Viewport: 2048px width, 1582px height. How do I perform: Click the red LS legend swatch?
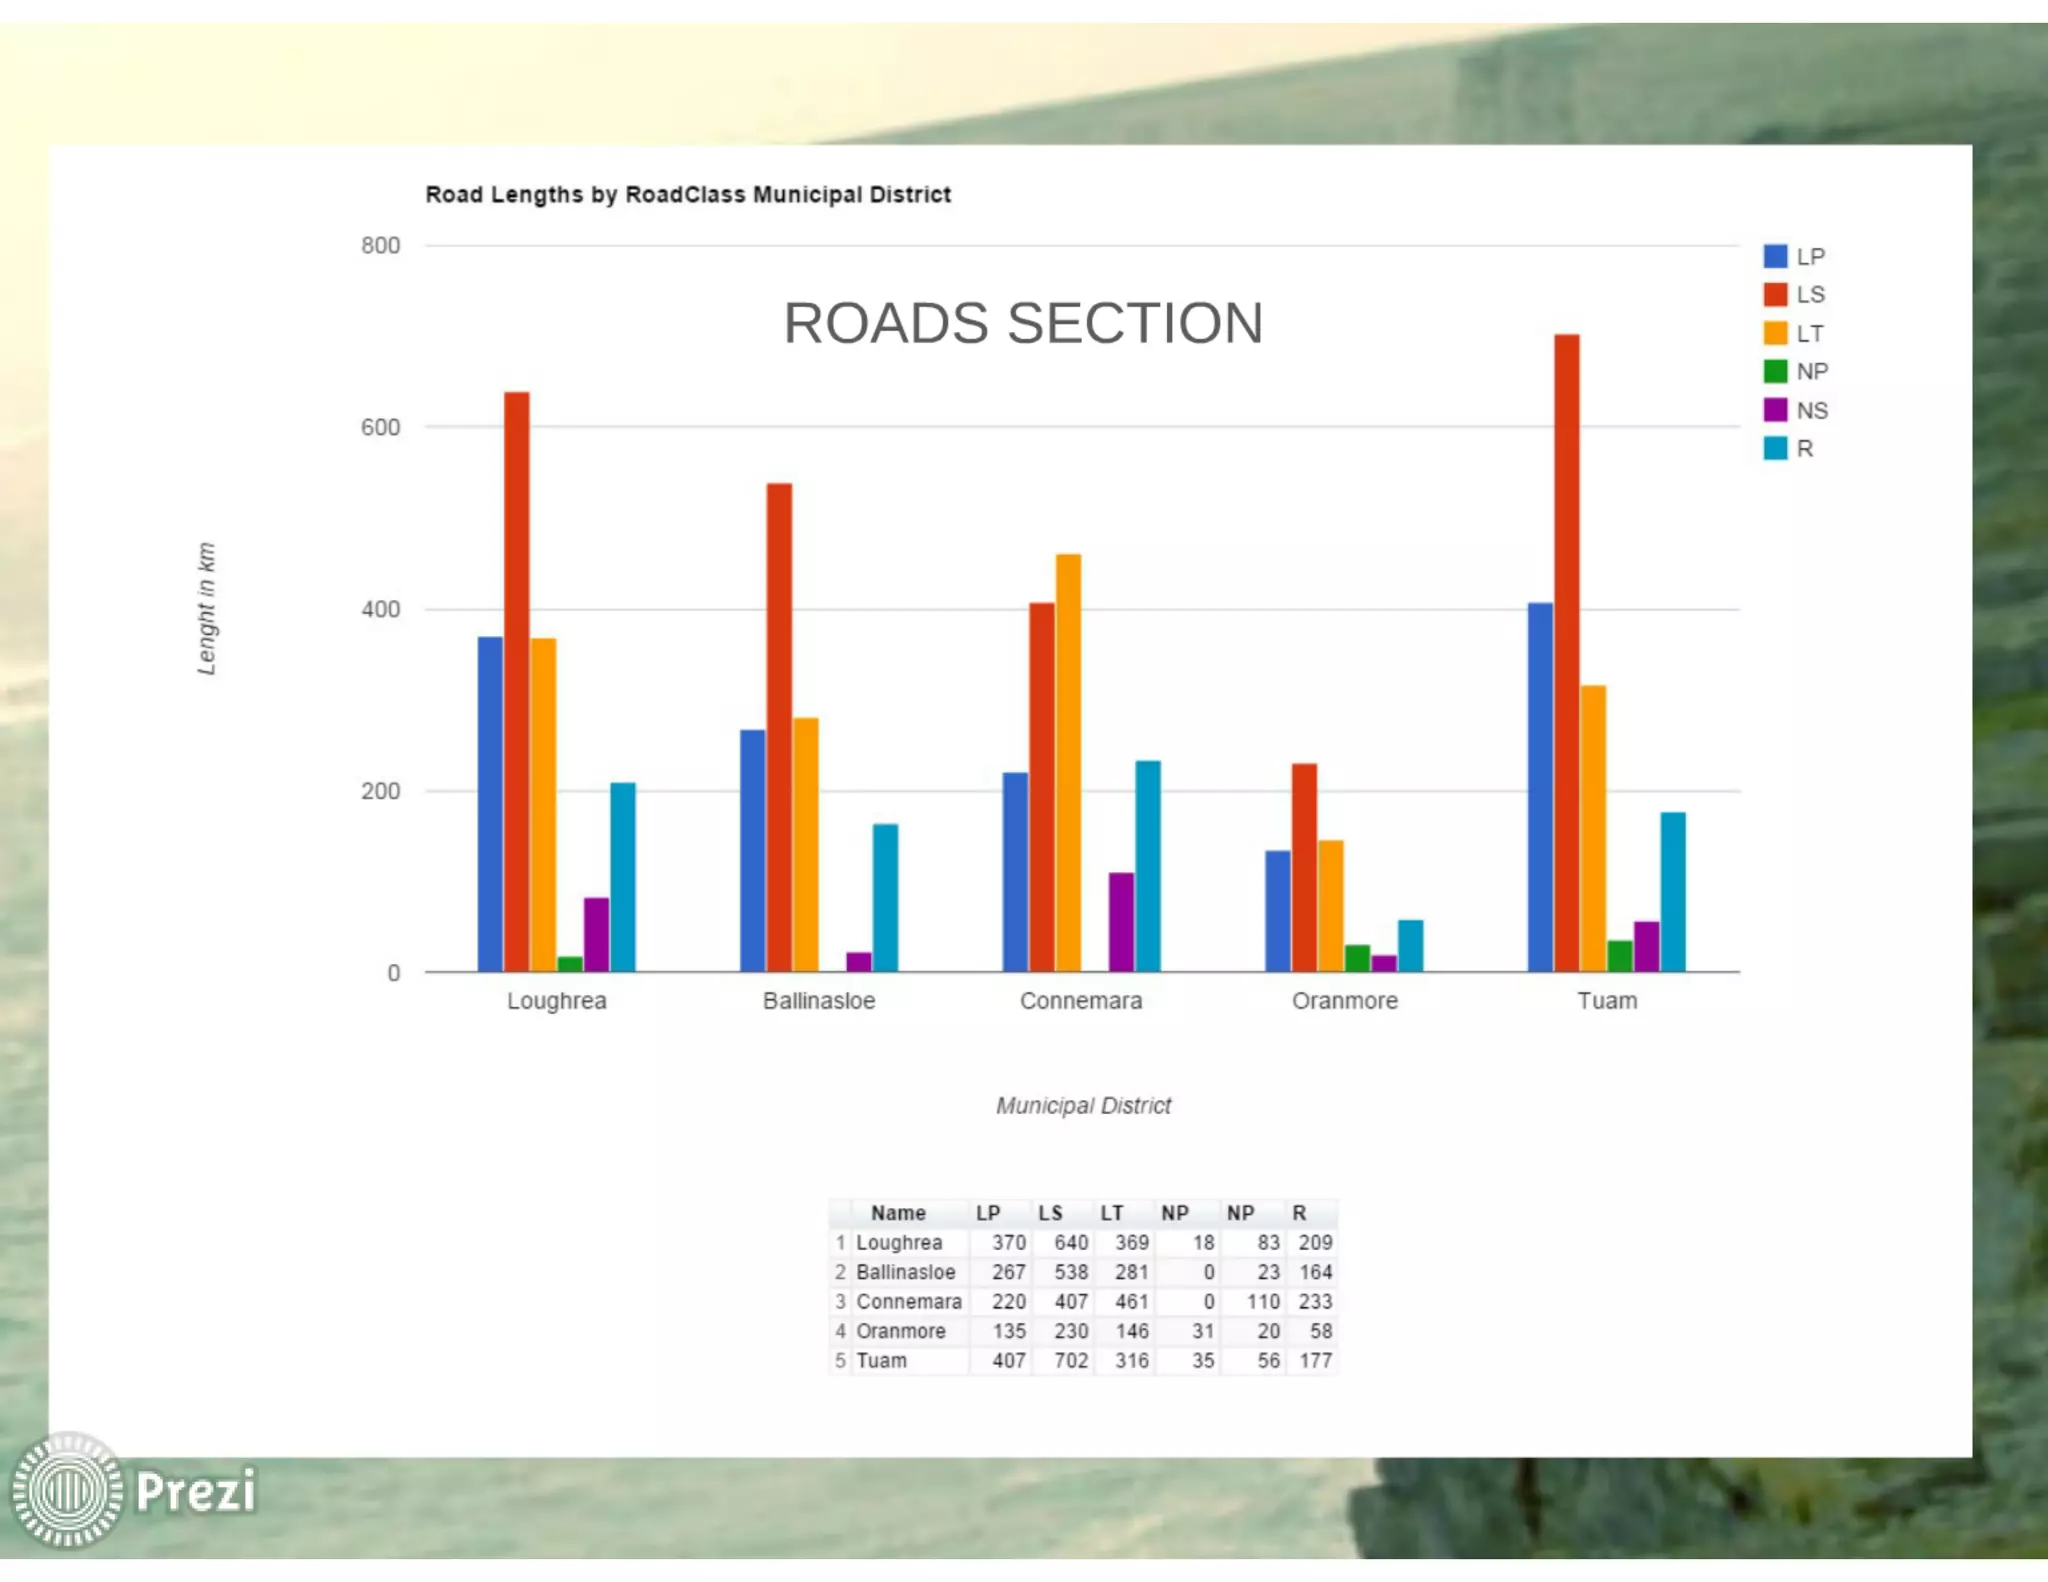point(1775,295)
